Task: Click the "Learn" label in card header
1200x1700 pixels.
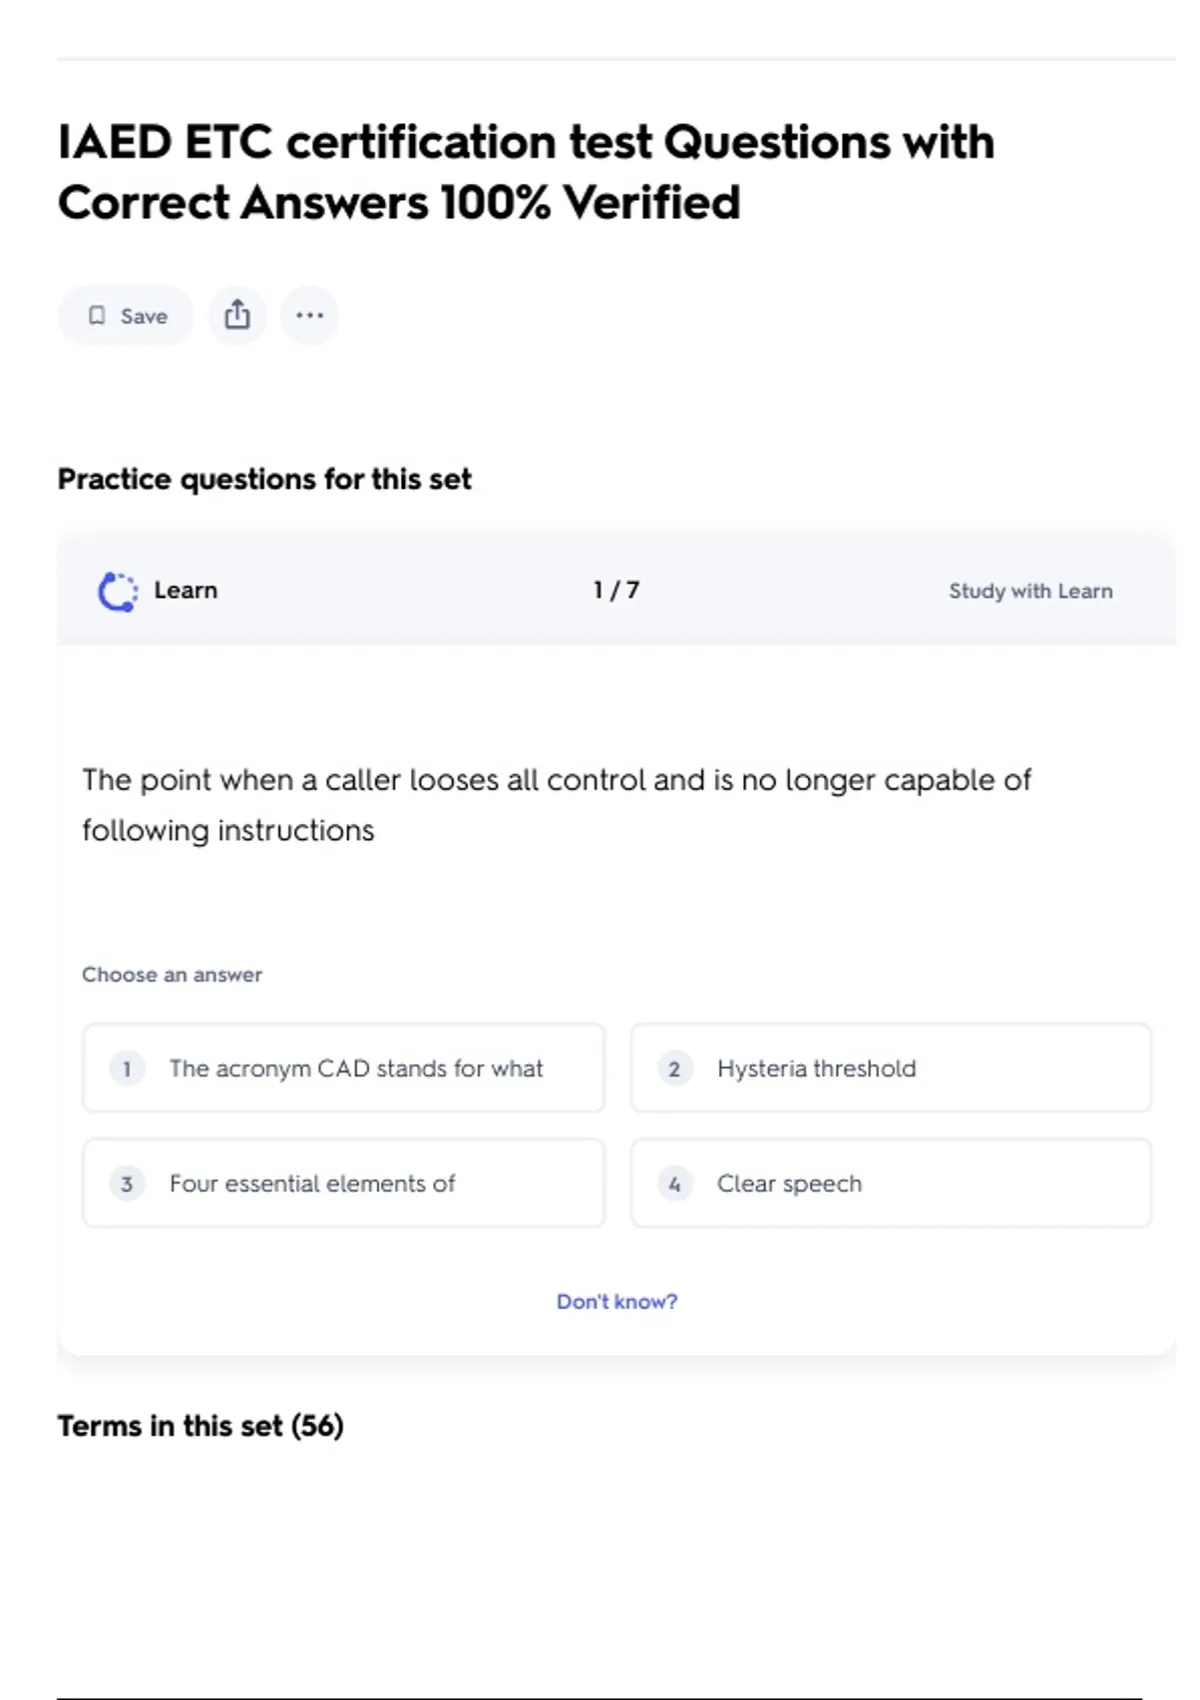Action: 186,590
